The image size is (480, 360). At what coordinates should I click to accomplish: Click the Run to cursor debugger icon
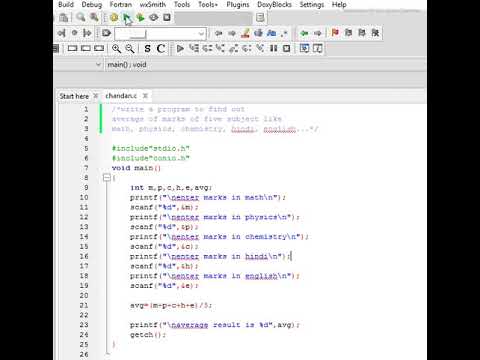[194, 49]
